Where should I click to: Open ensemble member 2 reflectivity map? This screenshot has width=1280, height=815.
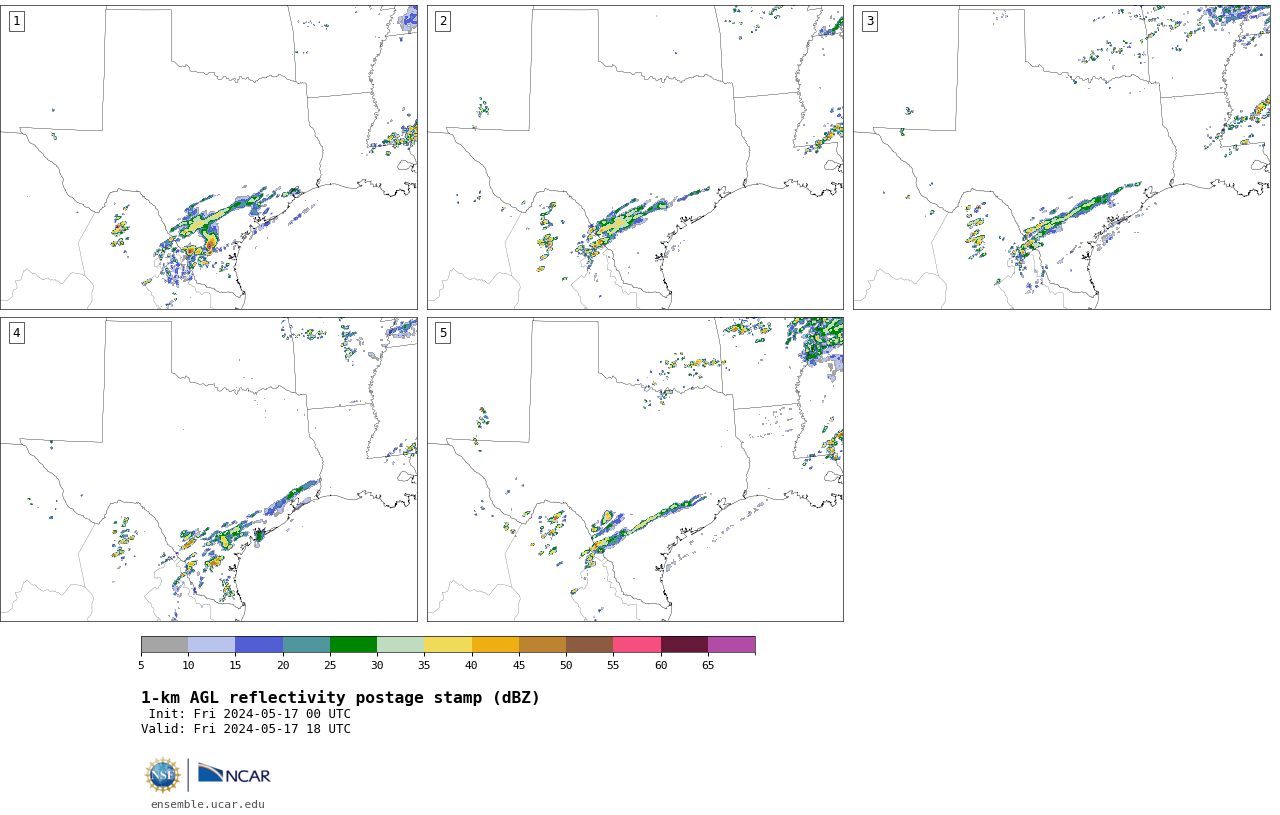635,157
